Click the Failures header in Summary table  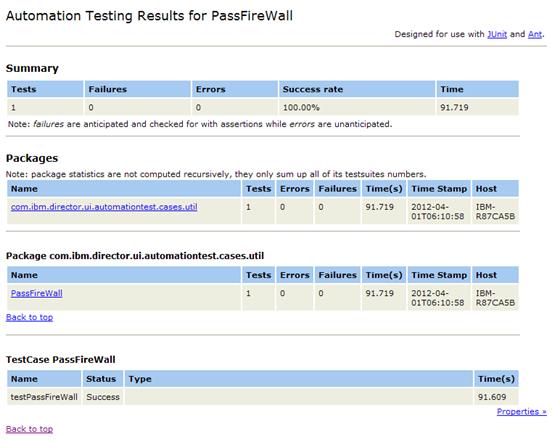pyautogui.click(x=138, y=89)
